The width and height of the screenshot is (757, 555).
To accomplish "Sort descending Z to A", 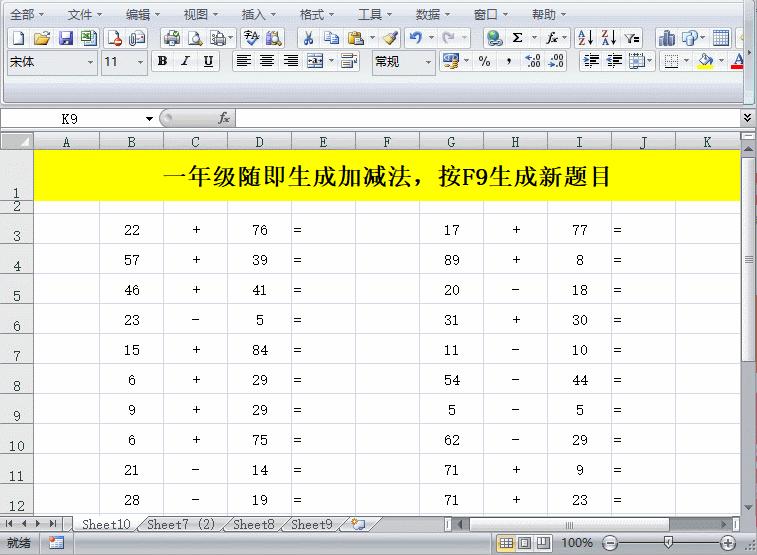I will (608, 38).
